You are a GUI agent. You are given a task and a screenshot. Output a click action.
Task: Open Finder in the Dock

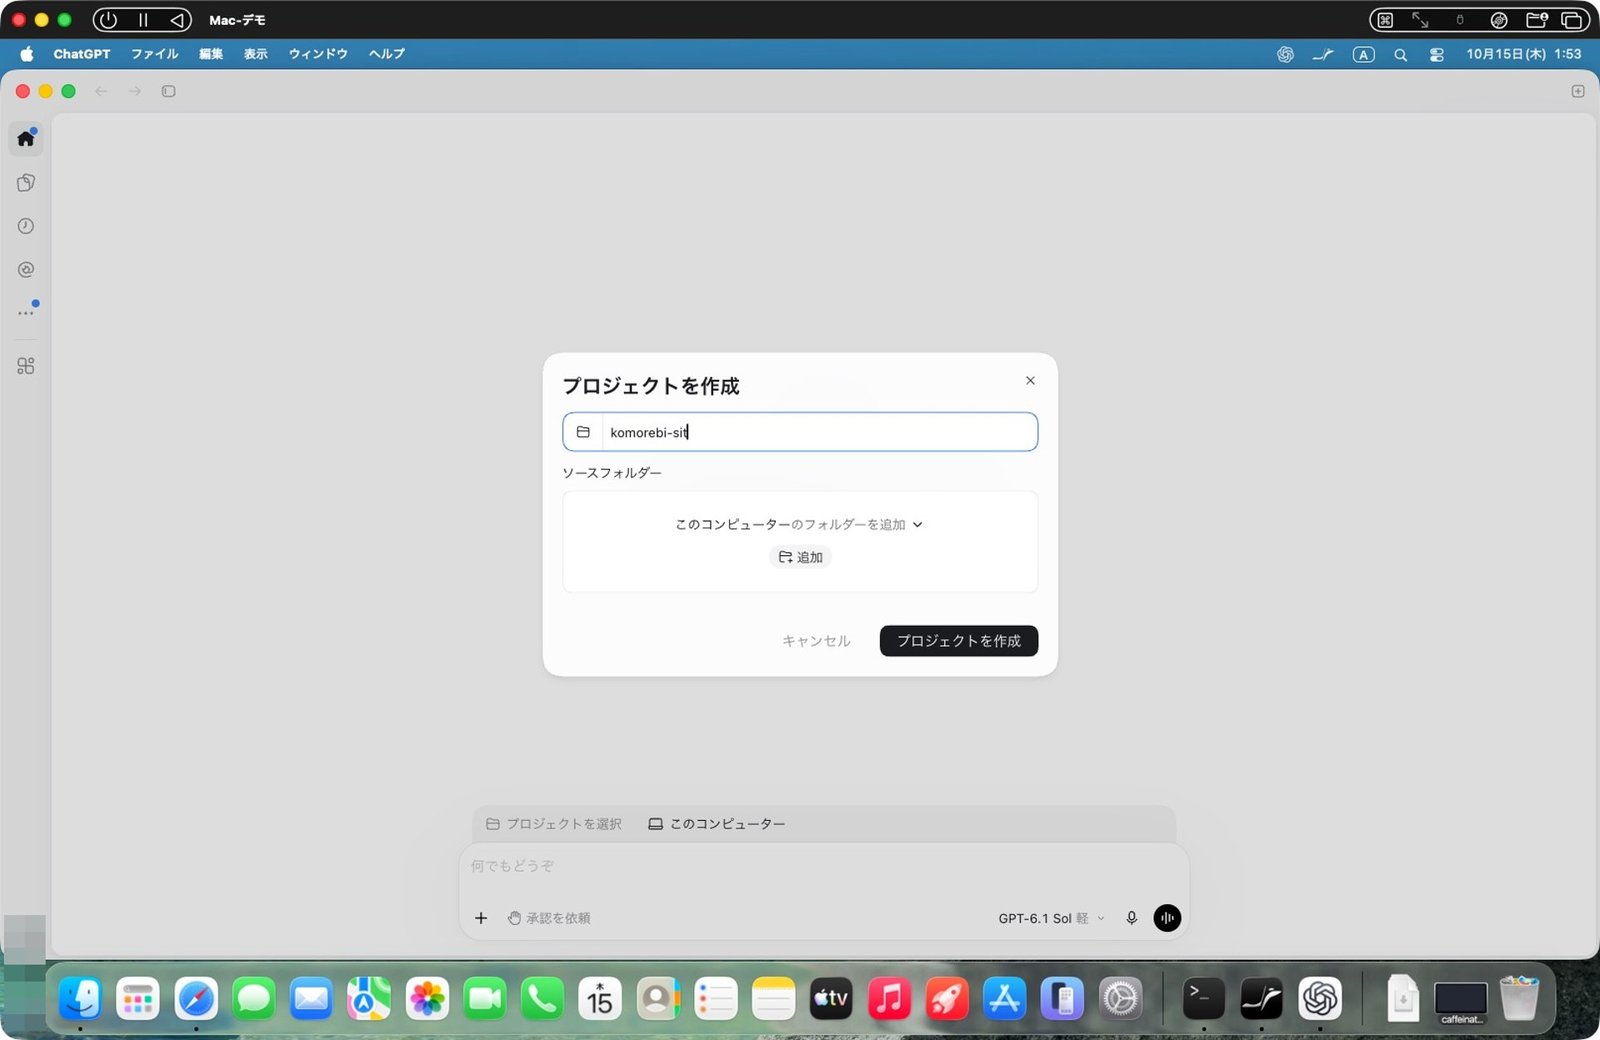click(x=80, y=998)
